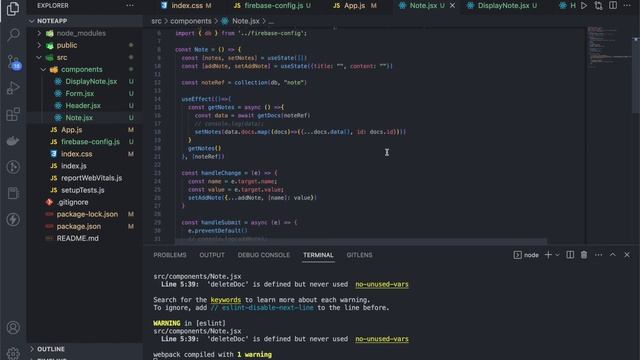Image resolution: width=640 pixels, height=360 pixels.
Task: Open index.css in the file tree
Action: 85,154
